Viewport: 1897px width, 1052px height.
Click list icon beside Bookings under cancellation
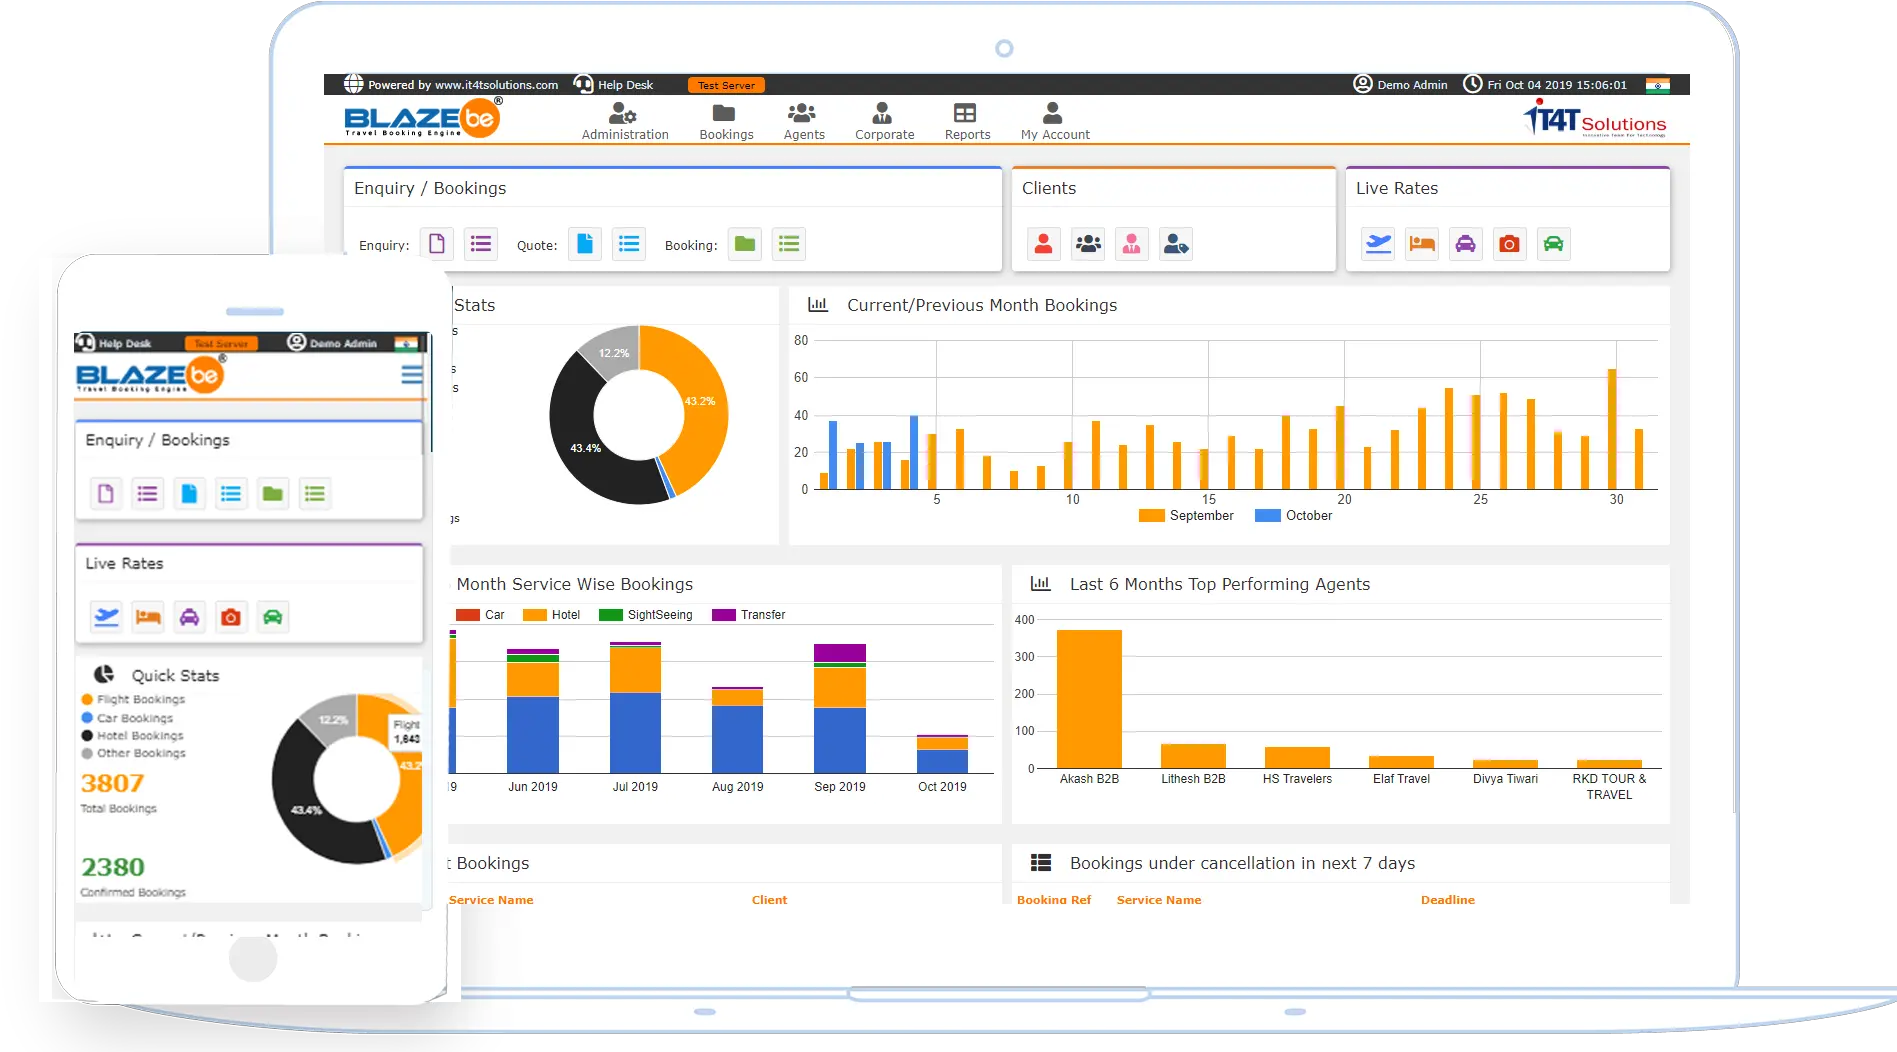point(1041,862)
